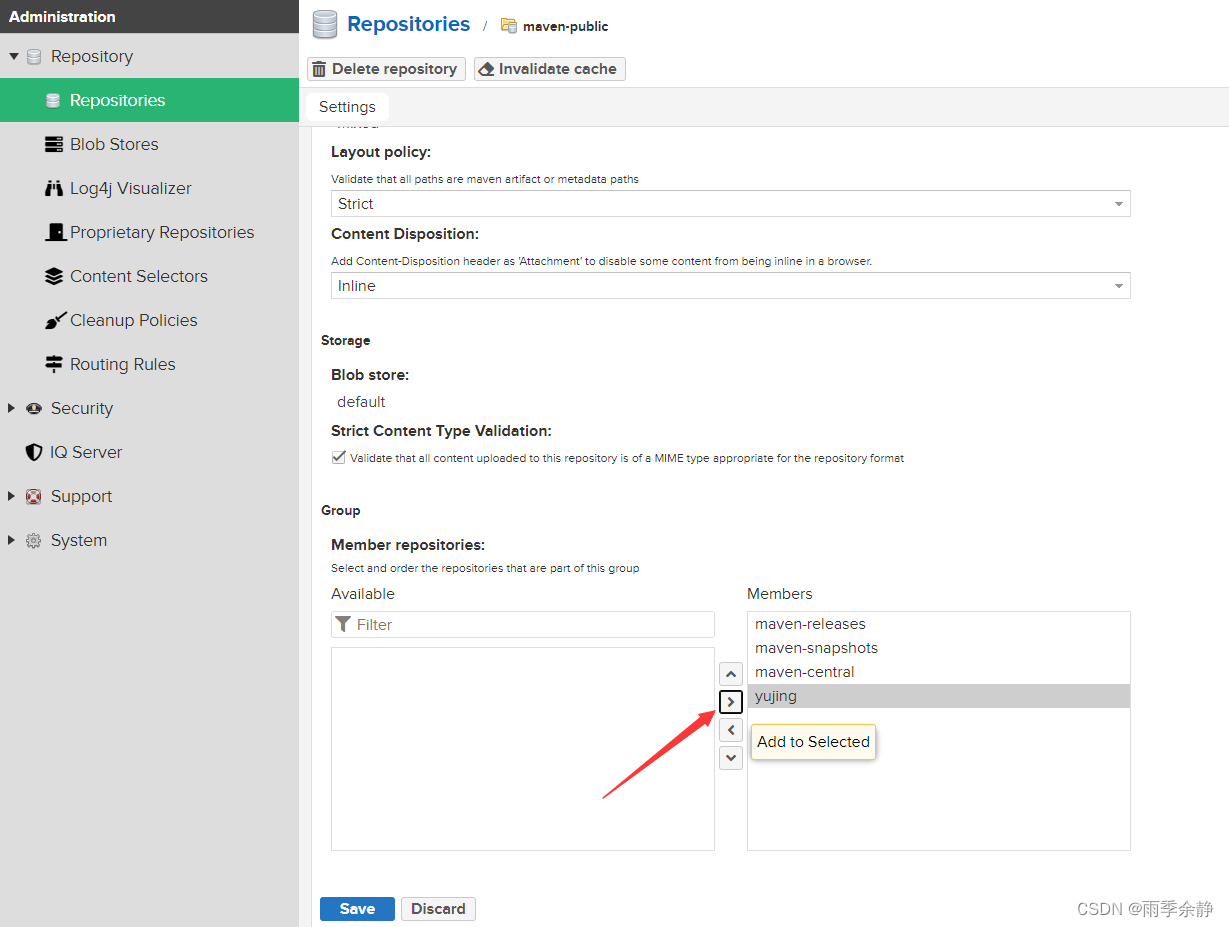Click the move up arrow button
1229x927 pixels.
click(731, 674)
